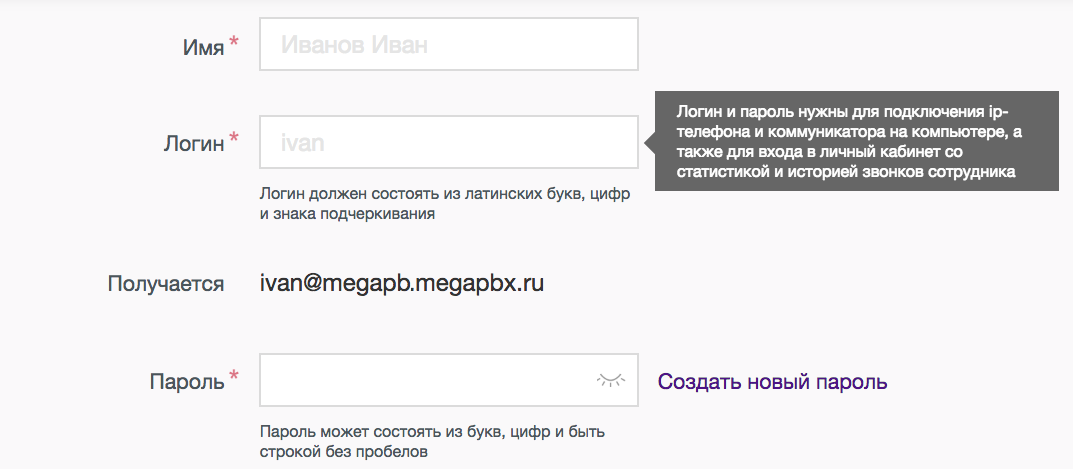Click into the Пароль password field
The height and width of the screenshot is (469, 1073).
(425, 381)
